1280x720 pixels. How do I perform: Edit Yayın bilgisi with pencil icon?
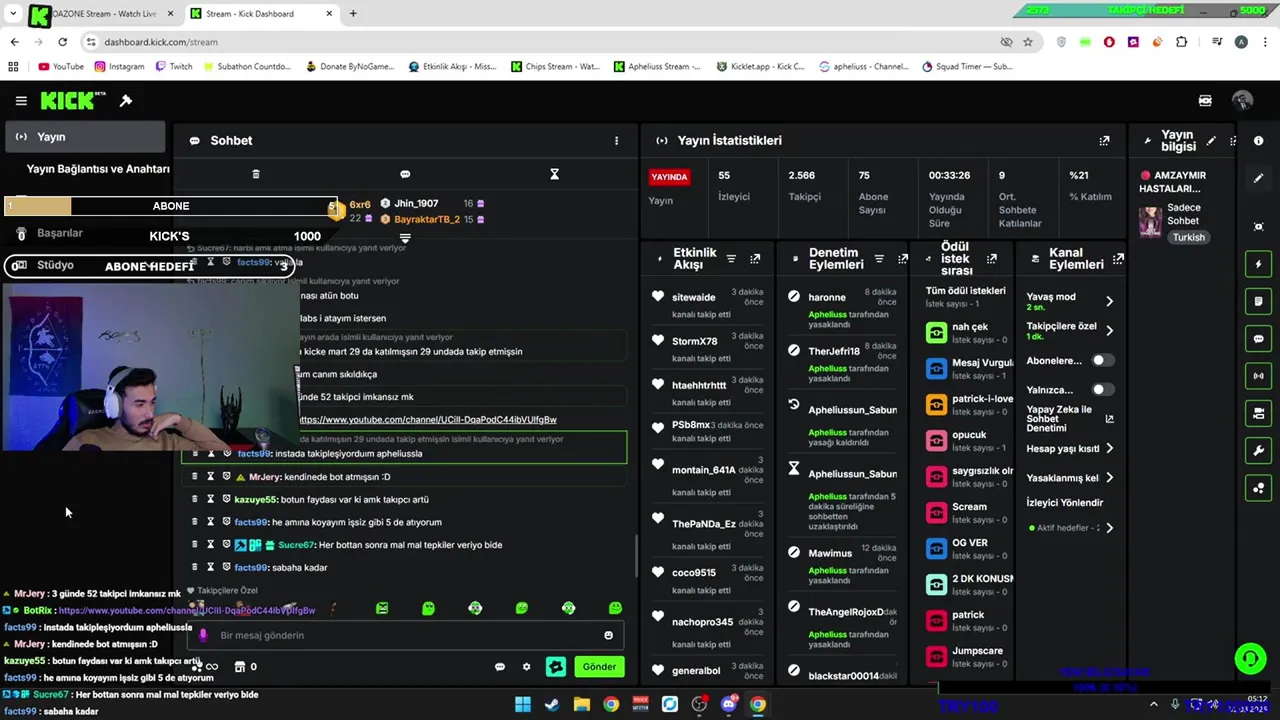click(x=1211, y=141)
